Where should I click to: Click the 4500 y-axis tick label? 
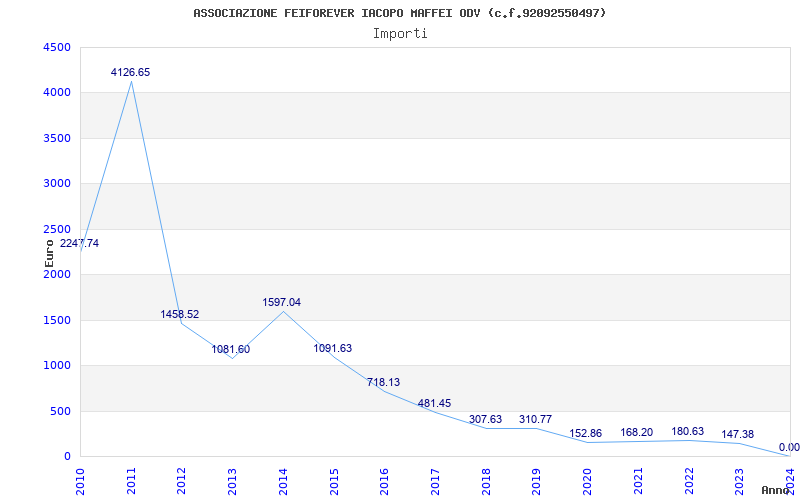point(57,47)
